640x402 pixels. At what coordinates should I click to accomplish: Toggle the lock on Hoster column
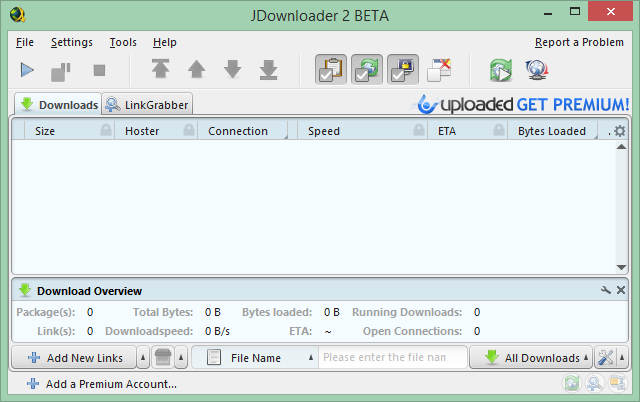coord(189,130)
